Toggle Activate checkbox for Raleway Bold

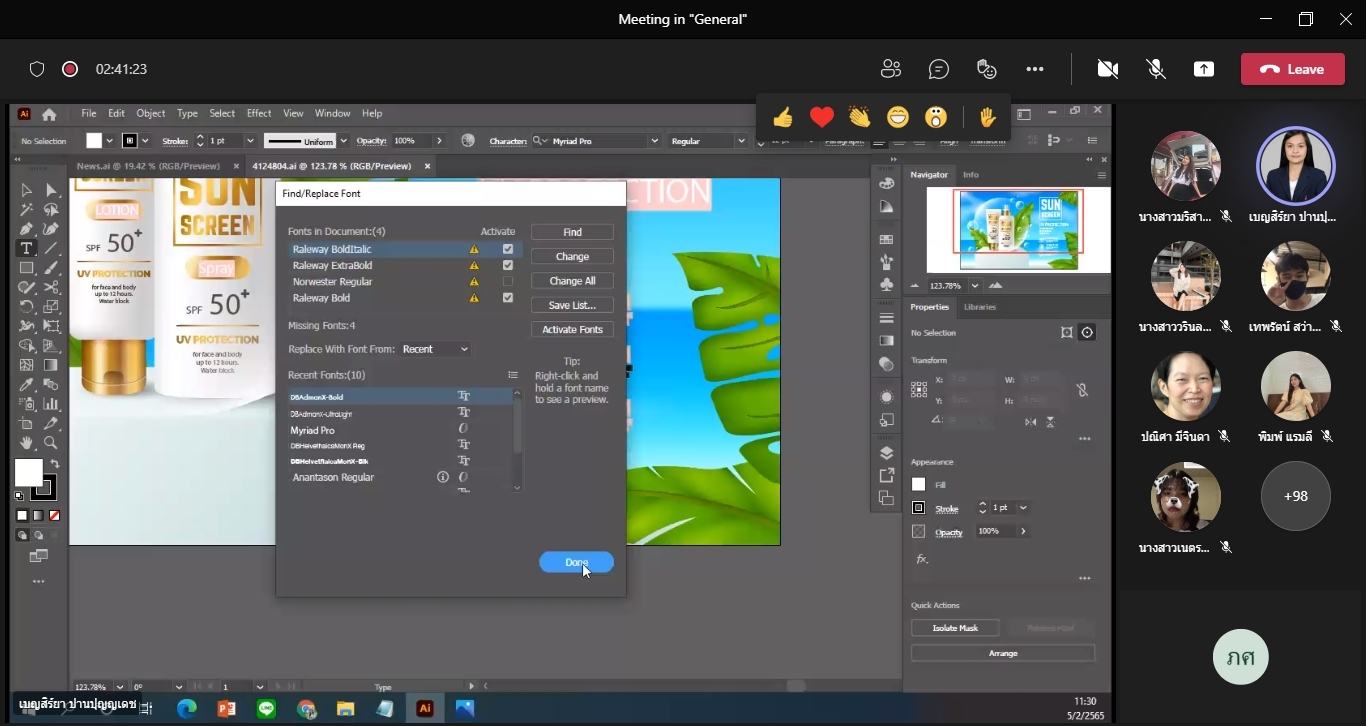508,297
